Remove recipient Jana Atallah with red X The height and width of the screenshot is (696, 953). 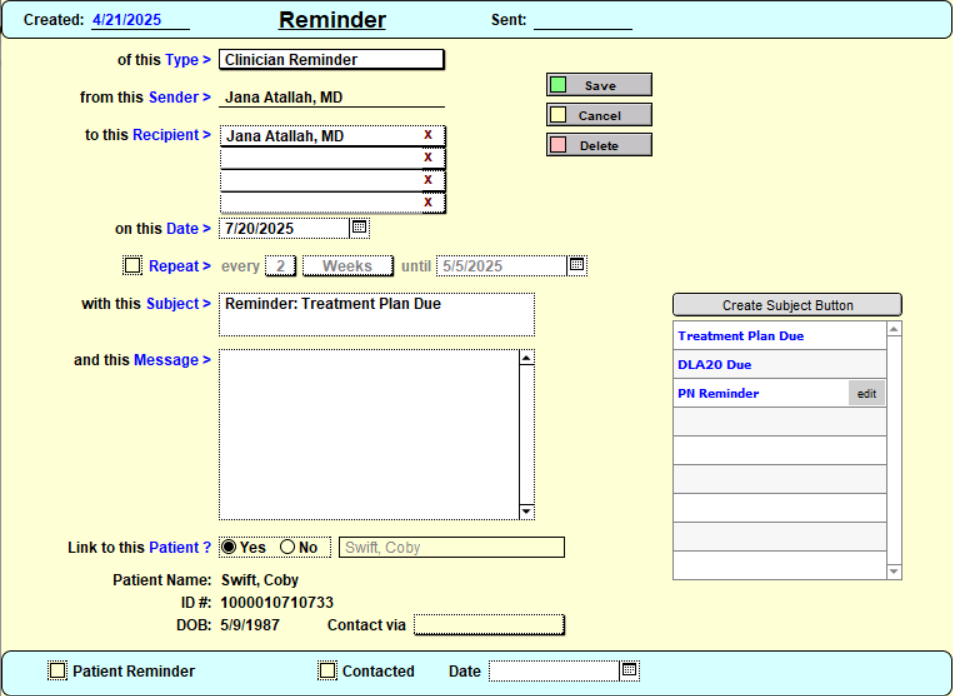(x=428, y=135)
